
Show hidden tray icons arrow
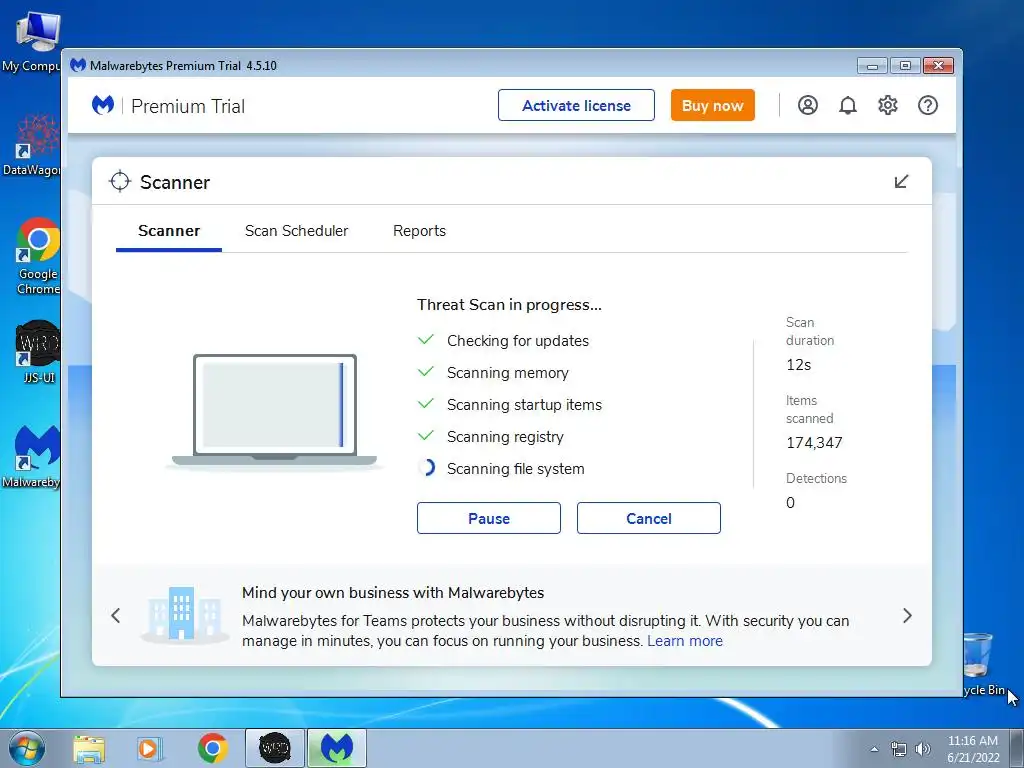click(874, 749)
